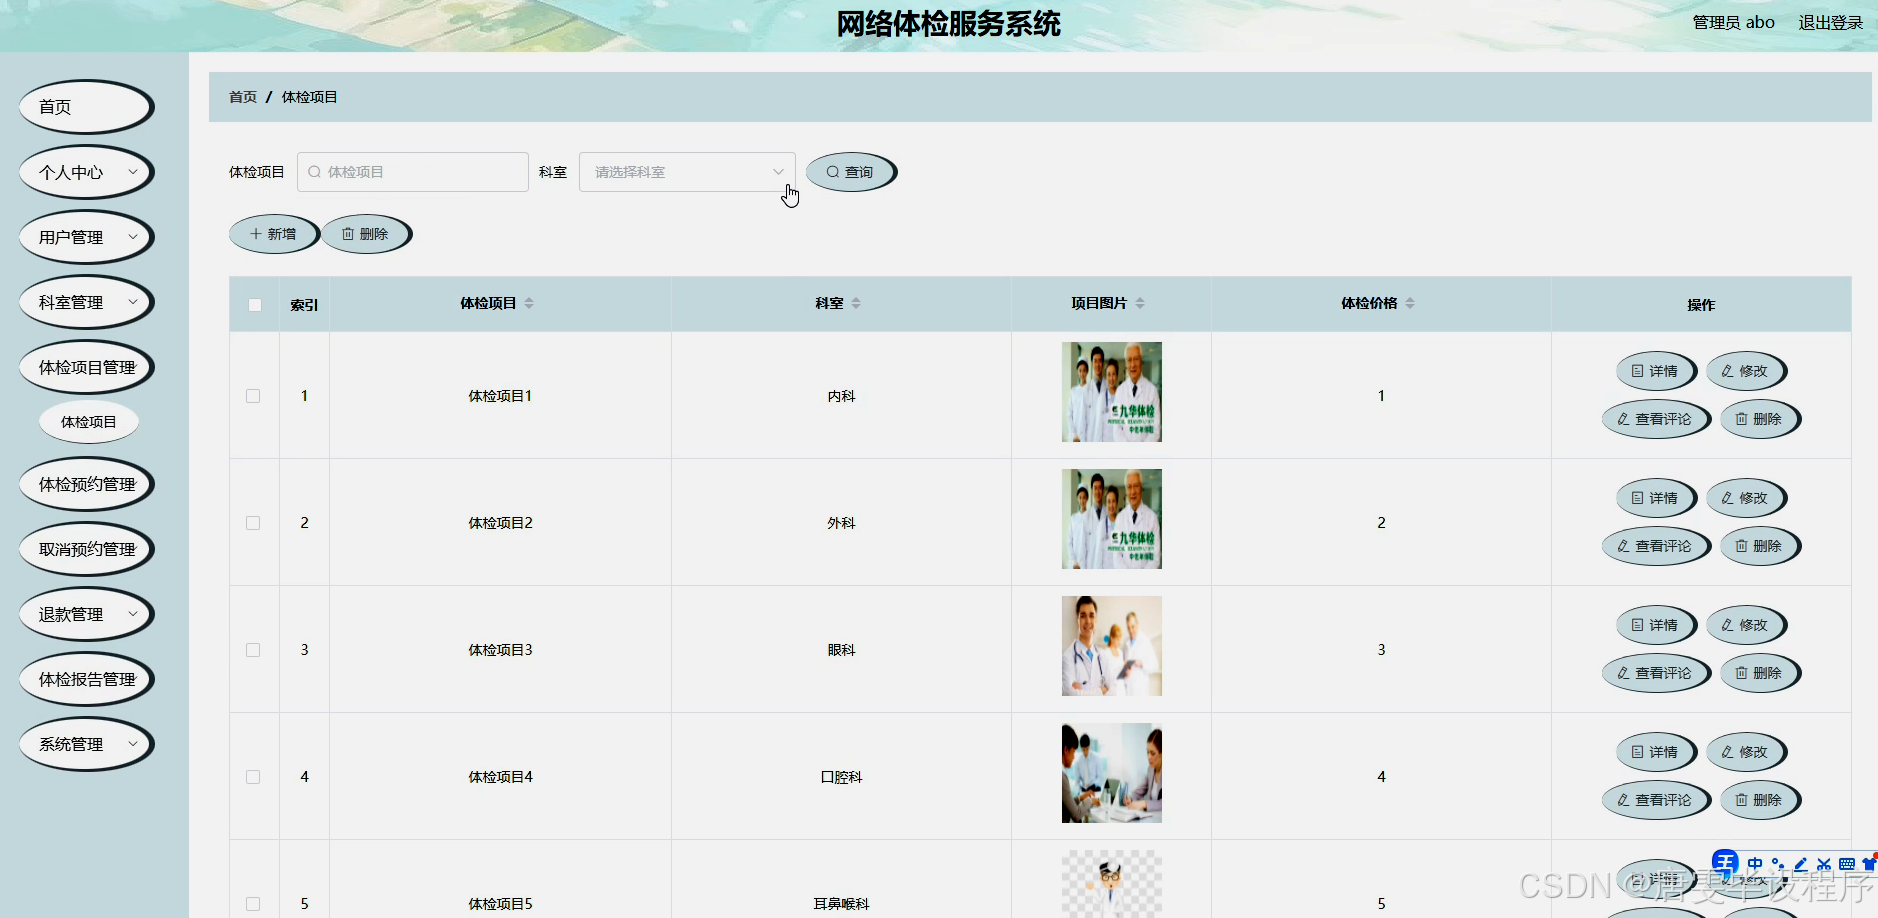Screen dimensions: 1878x918
Task: Click 修改 for 体检项目3
Action: [1746, 625]
